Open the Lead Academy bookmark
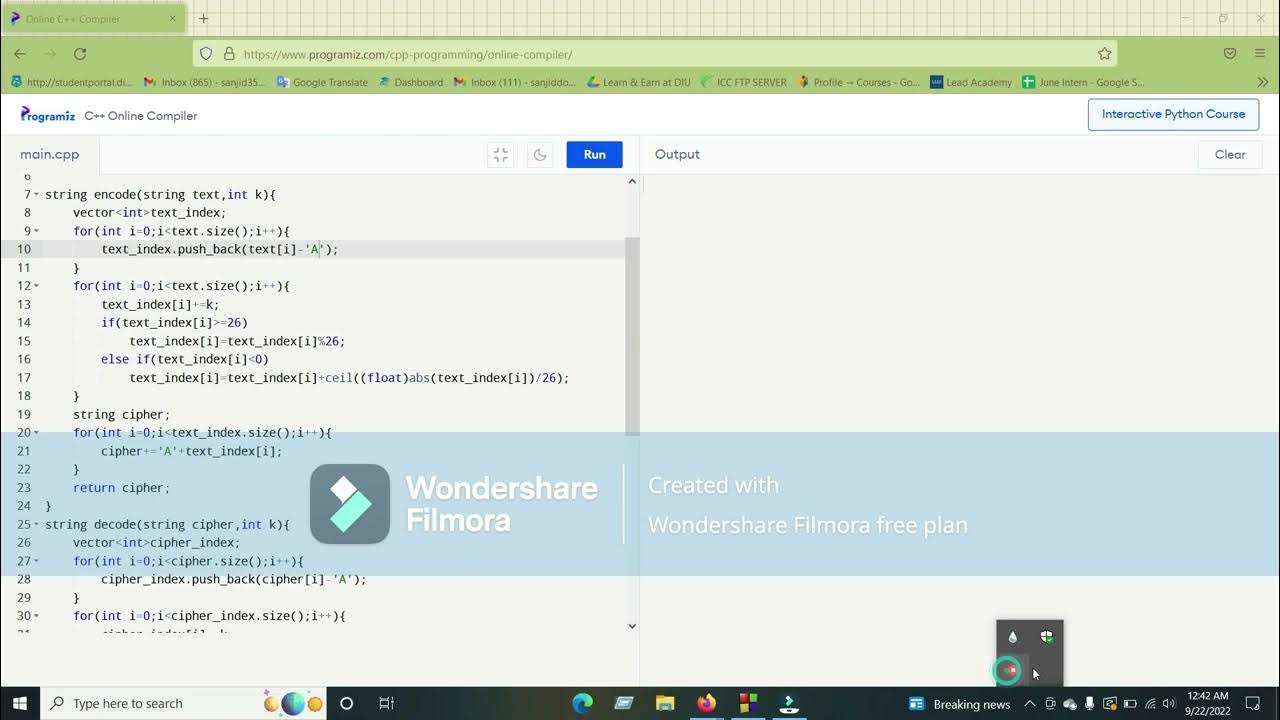This screenshot has height=720, width=1280. pyautogui.click(x=971, y=82)
